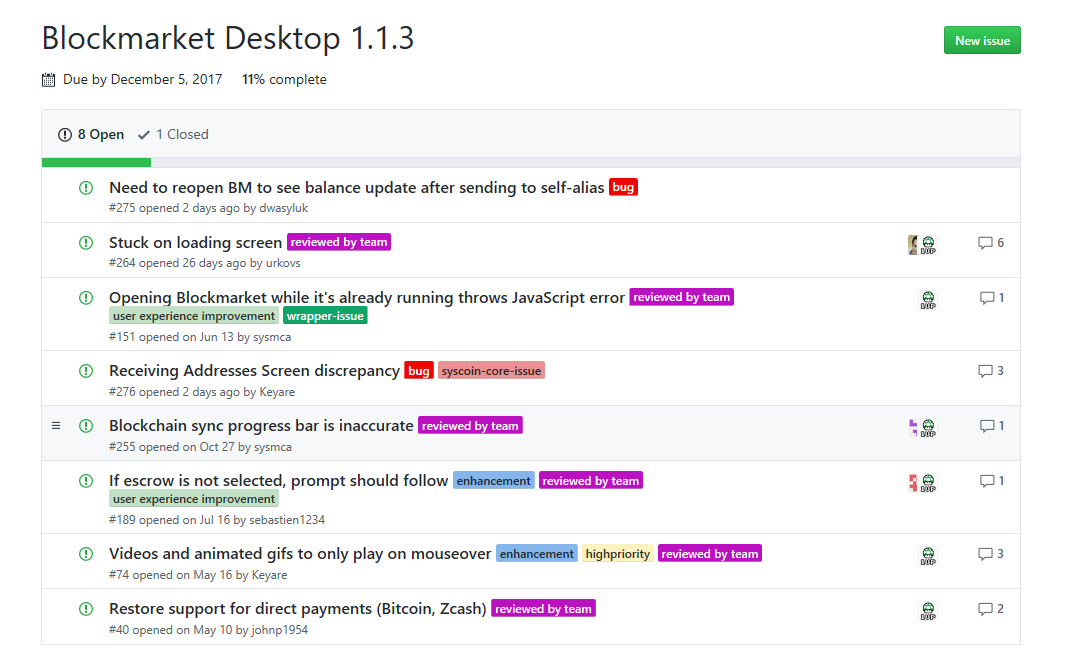Click open-issue icon for Receiving Addresses issue
Screen dimensions: 1074x671
86,371
